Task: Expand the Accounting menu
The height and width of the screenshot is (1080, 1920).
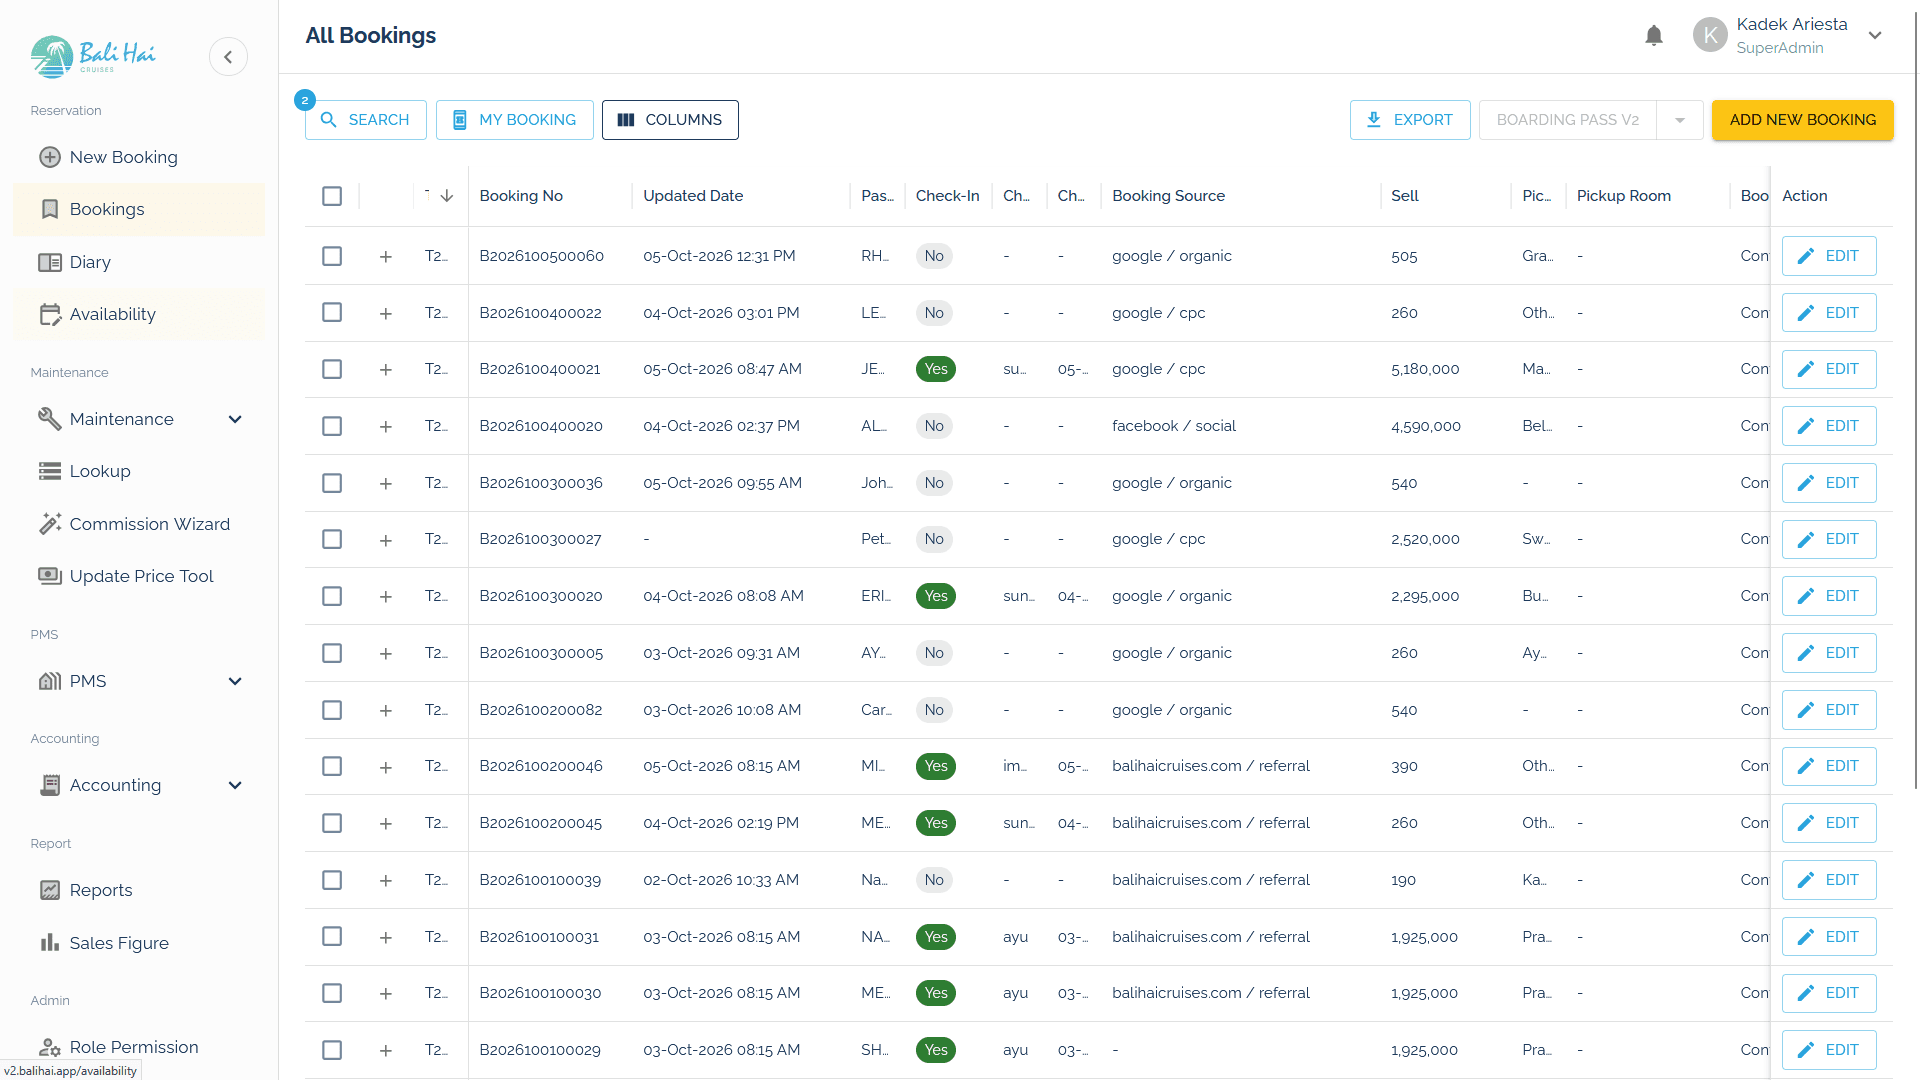Action: click(x=139, y=785)
